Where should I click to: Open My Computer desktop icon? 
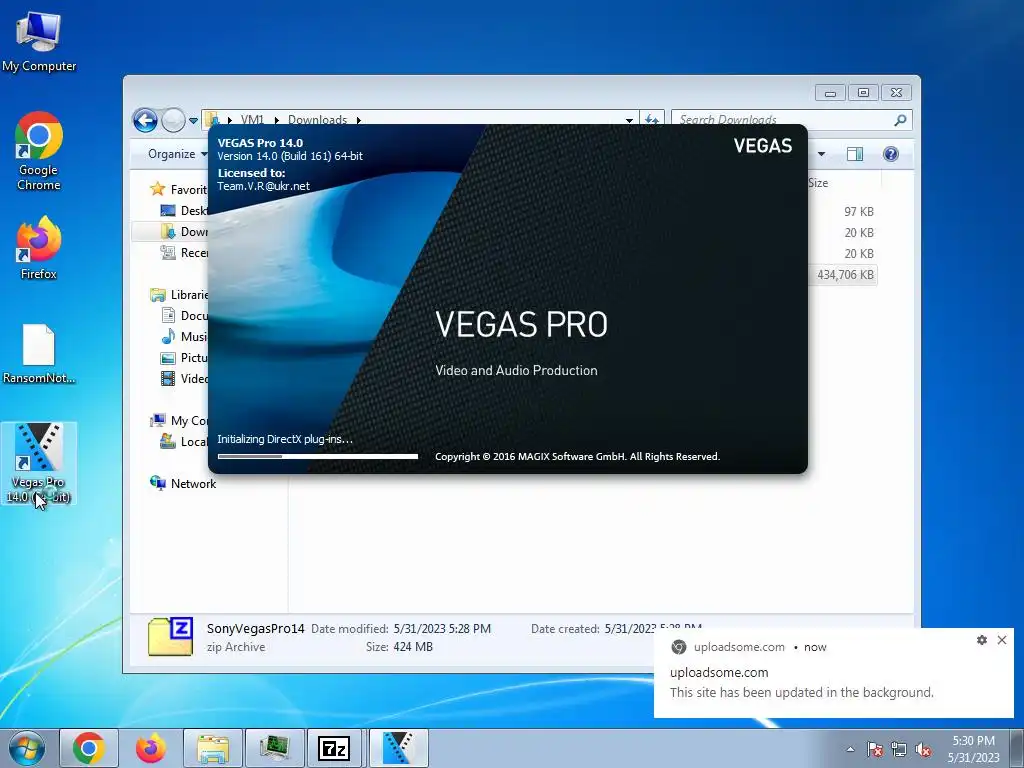pos(39,40)
